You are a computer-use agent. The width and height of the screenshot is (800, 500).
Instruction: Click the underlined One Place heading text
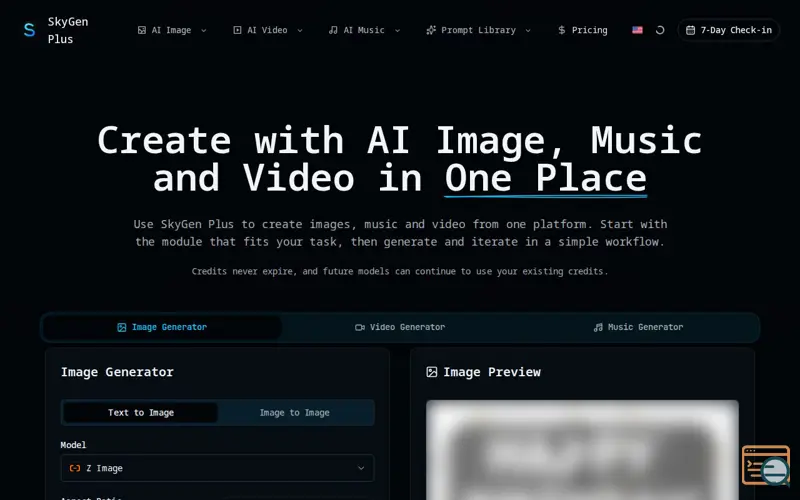[545, 178]
